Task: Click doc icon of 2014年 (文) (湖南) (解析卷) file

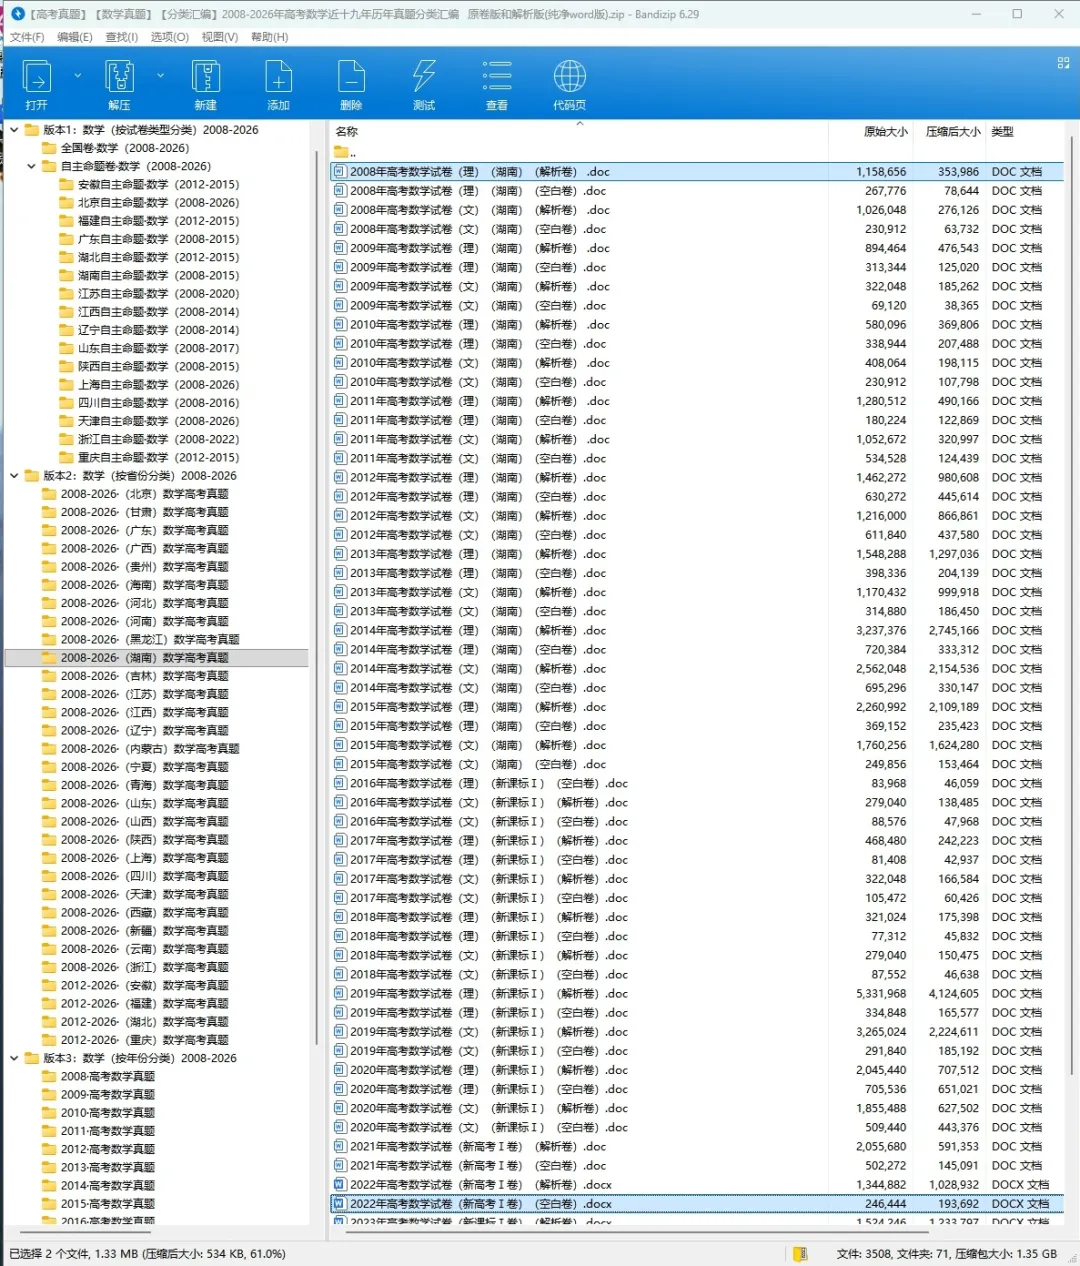Action: [x=340, y=668]
